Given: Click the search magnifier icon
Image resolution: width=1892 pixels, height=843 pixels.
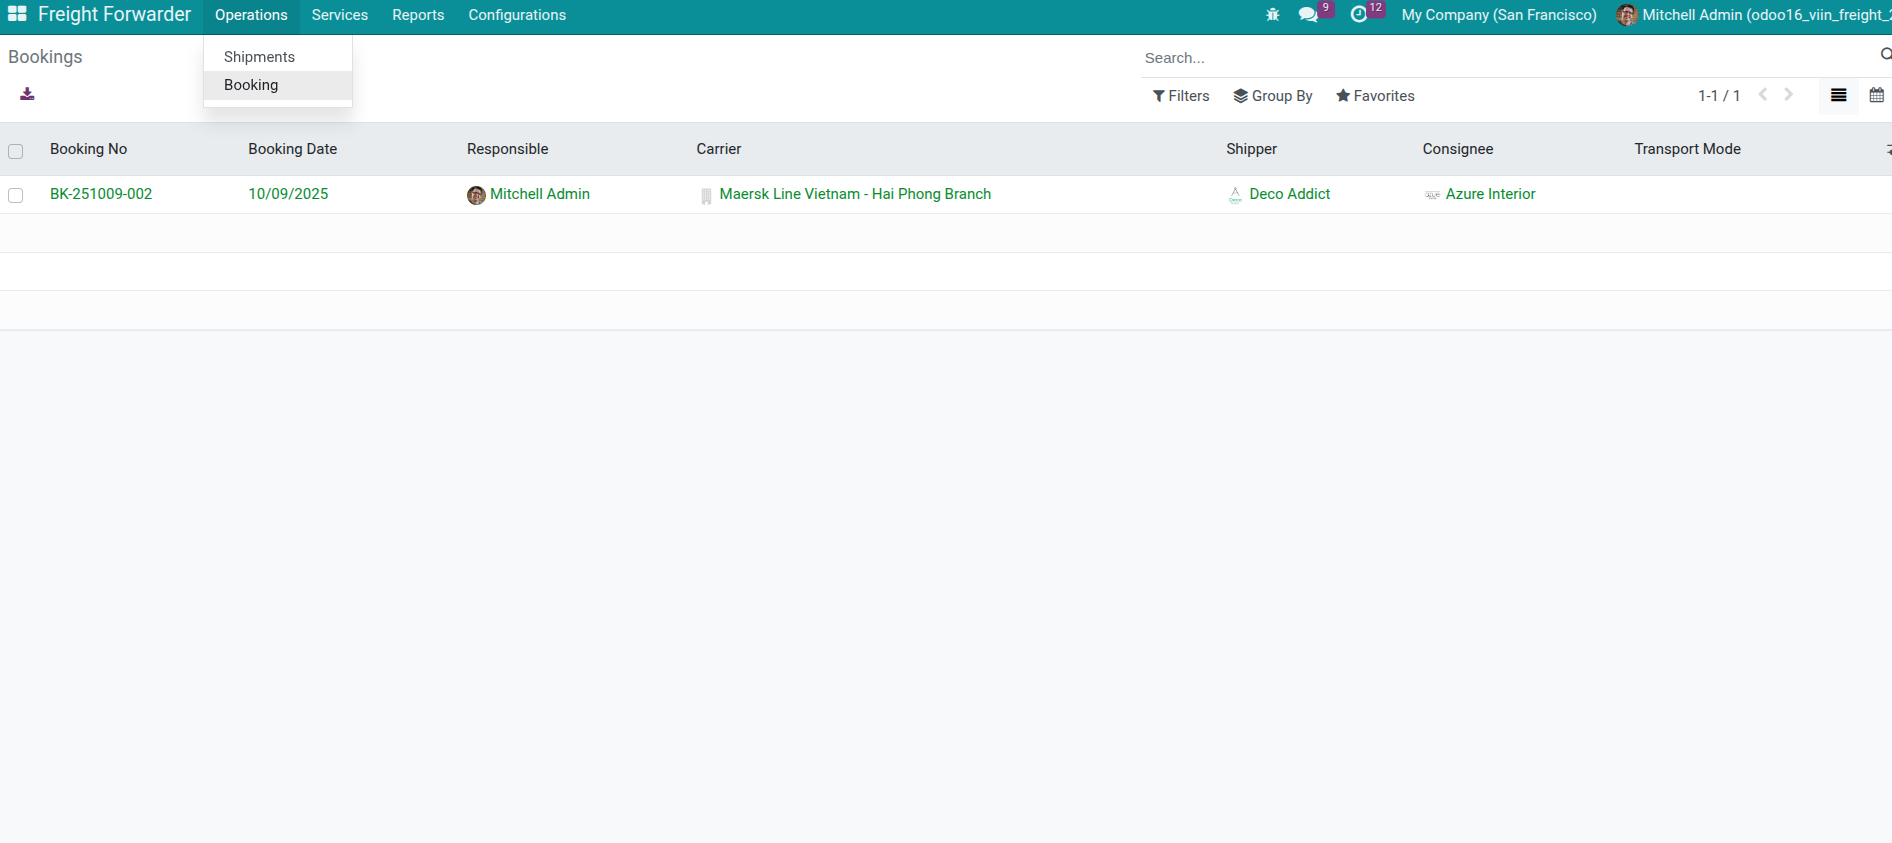Looking at the screenshot, I should (x=1885, y=55).
